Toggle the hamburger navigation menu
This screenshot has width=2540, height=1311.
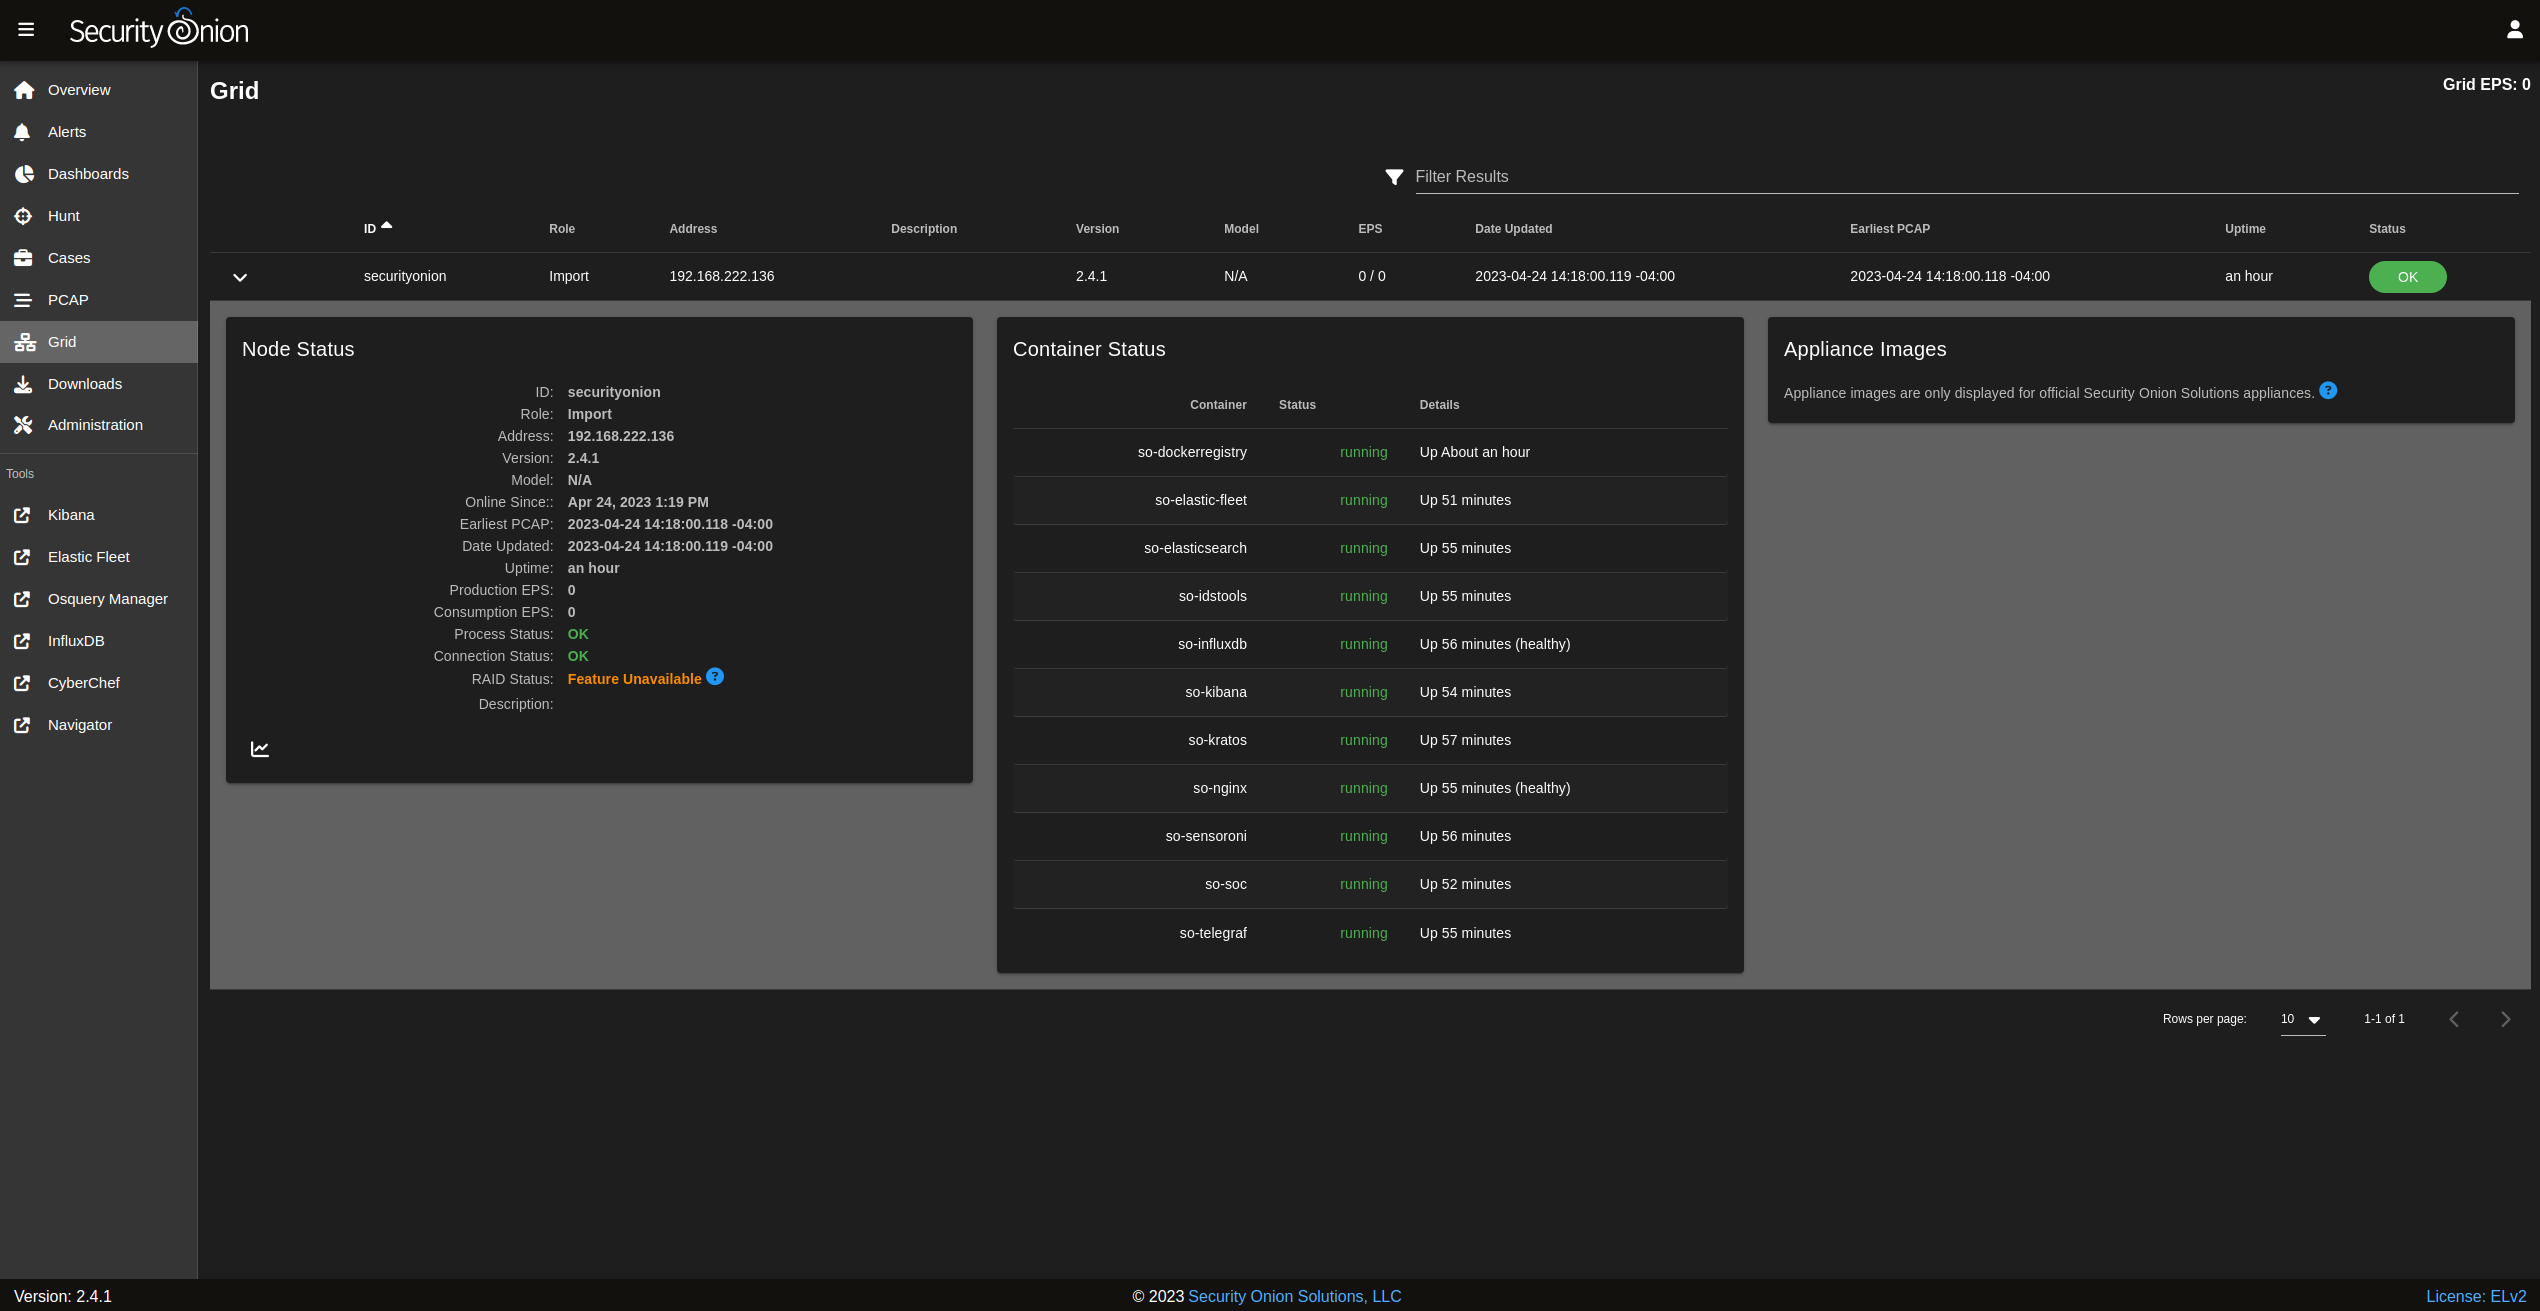click(26, 30)
